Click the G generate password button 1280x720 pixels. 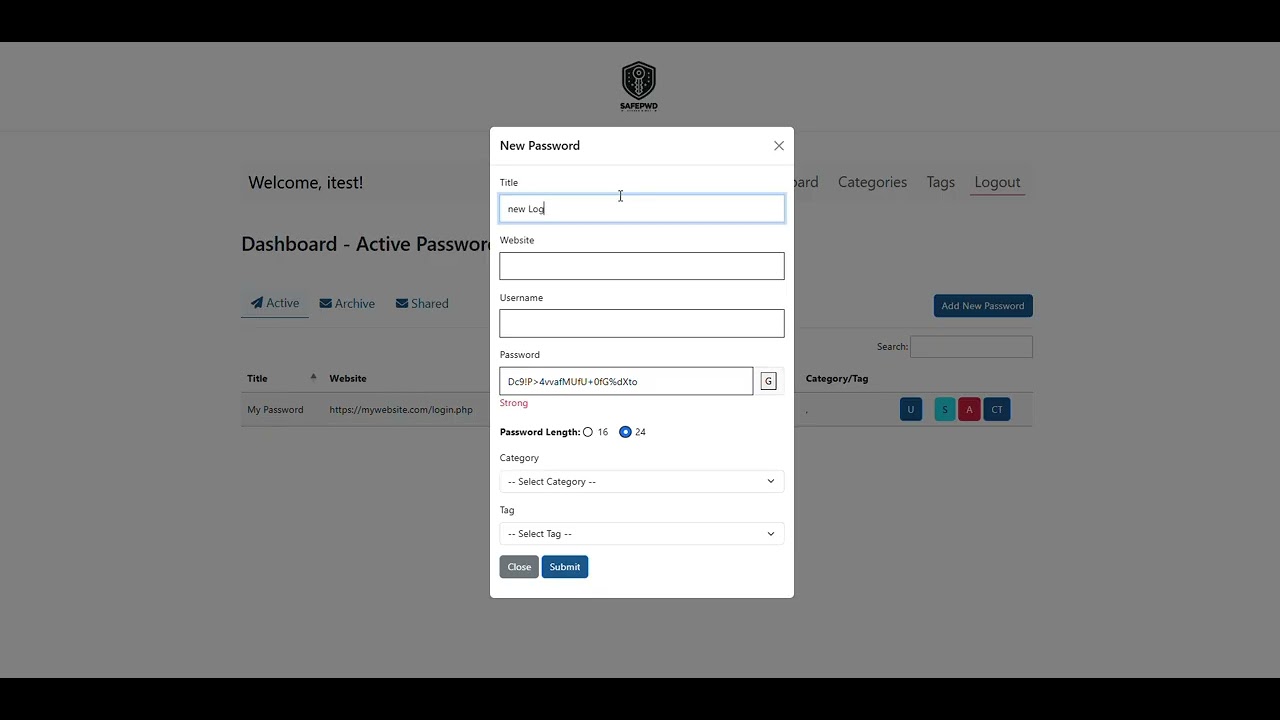(768, 381)
